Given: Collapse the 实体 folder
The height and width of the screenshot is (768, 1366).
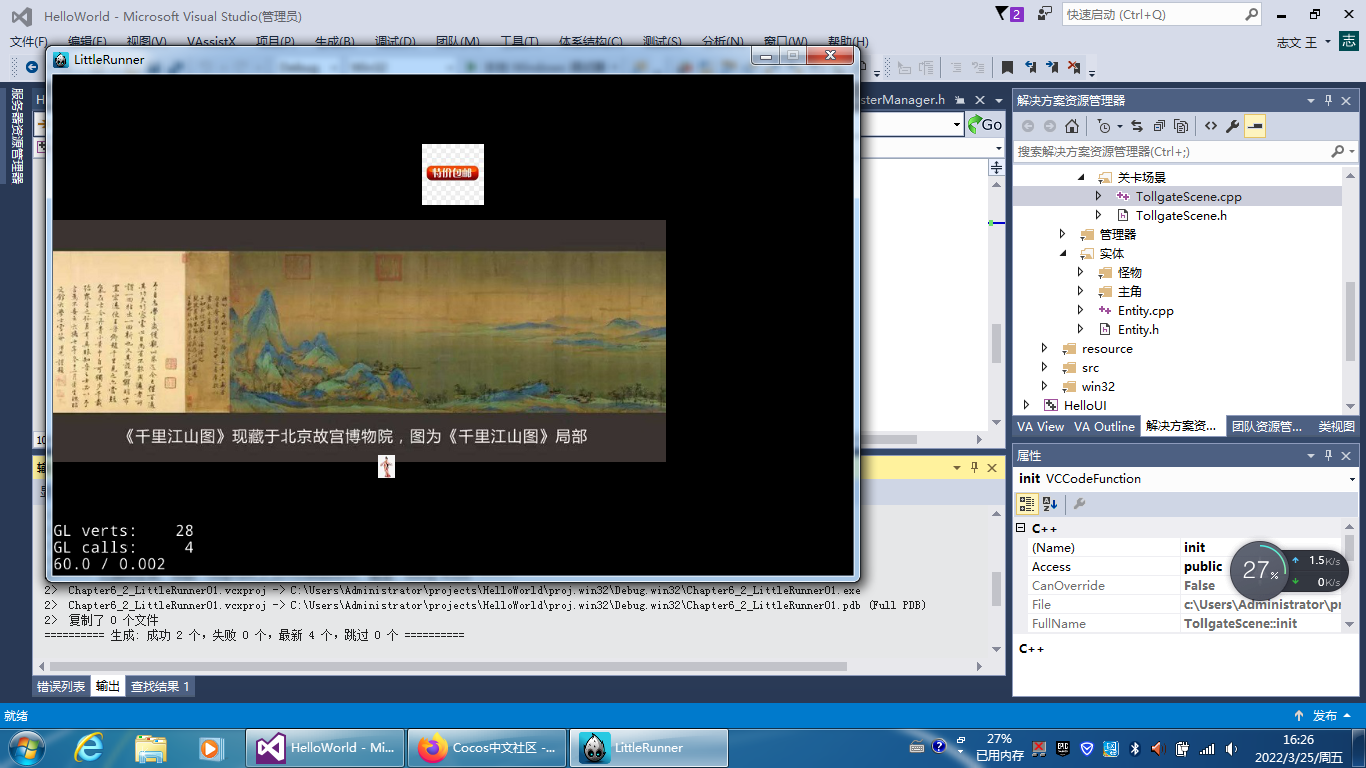Looking at the screenshot, I should (x=1063, y=253).
